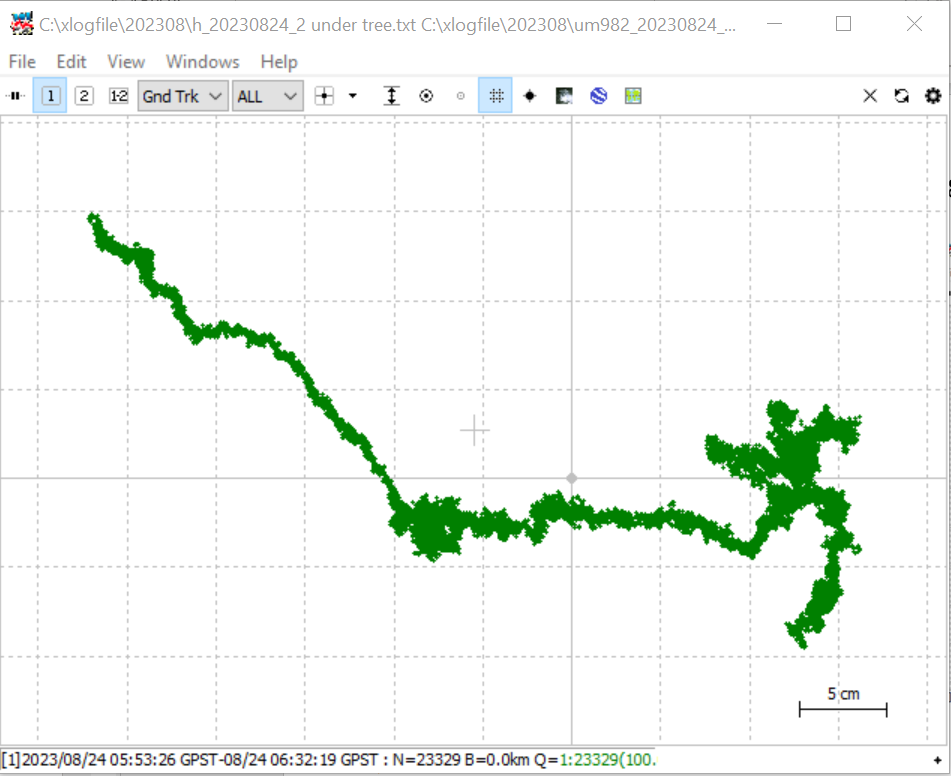Click the fit vertical range icon
The image size is (951, 776).
tap(392, 96)
